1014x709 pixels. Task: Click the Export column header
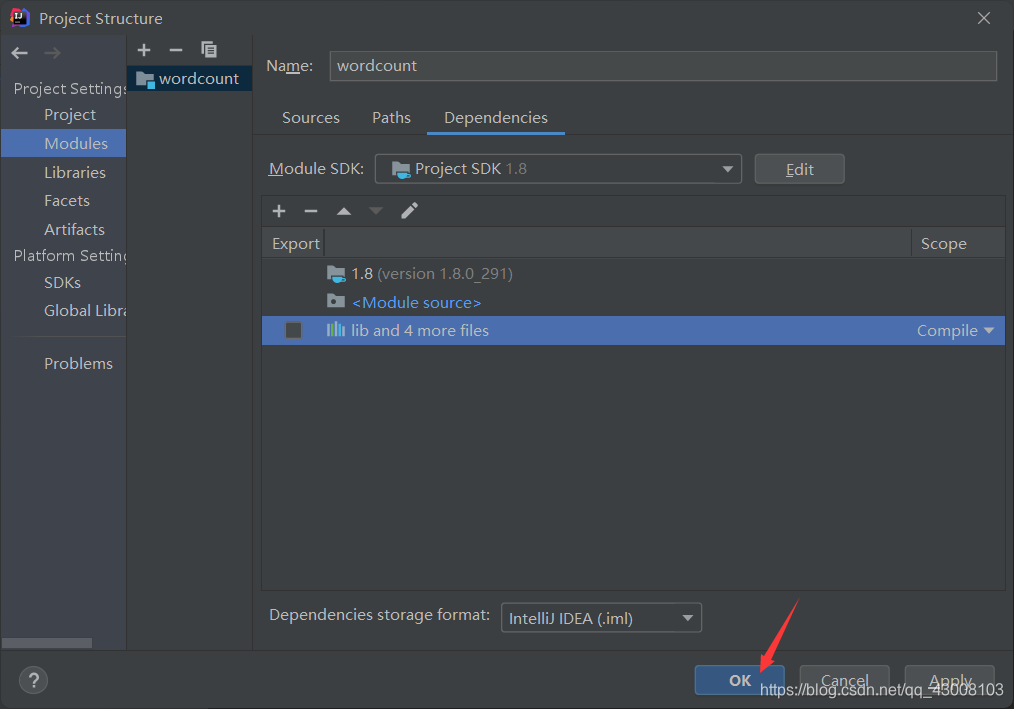point(296,244)
